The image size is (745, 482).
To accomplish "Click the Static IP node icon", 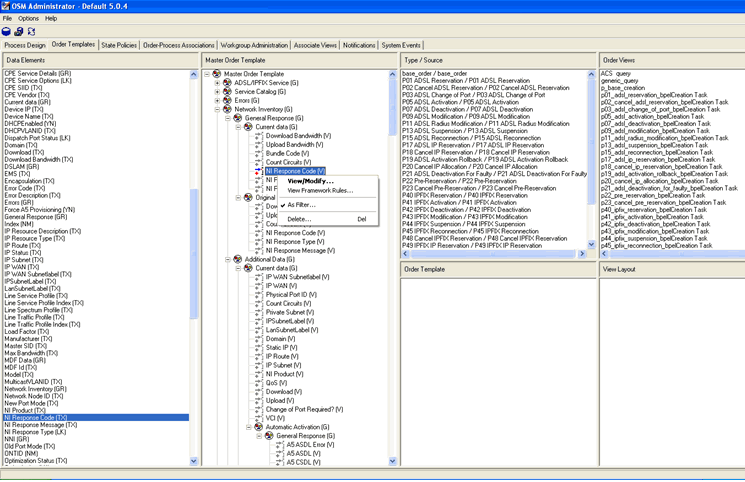I will click(258, 347).
